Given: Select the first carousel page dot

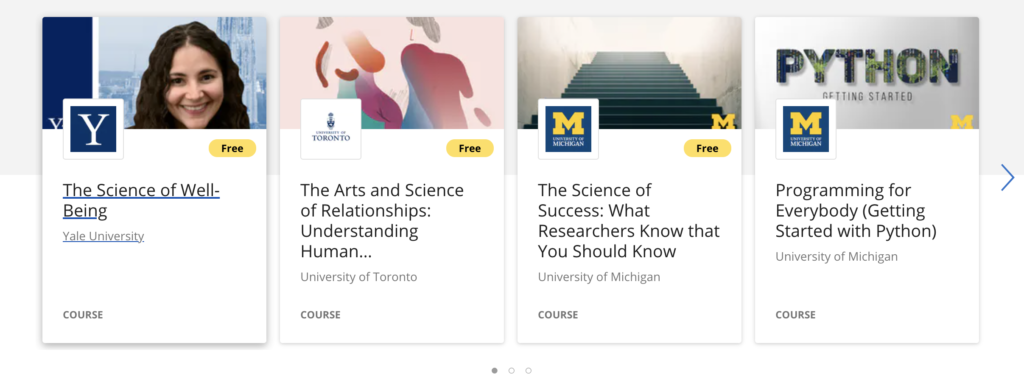Looking at the screenshot, I should click(494, 370).
